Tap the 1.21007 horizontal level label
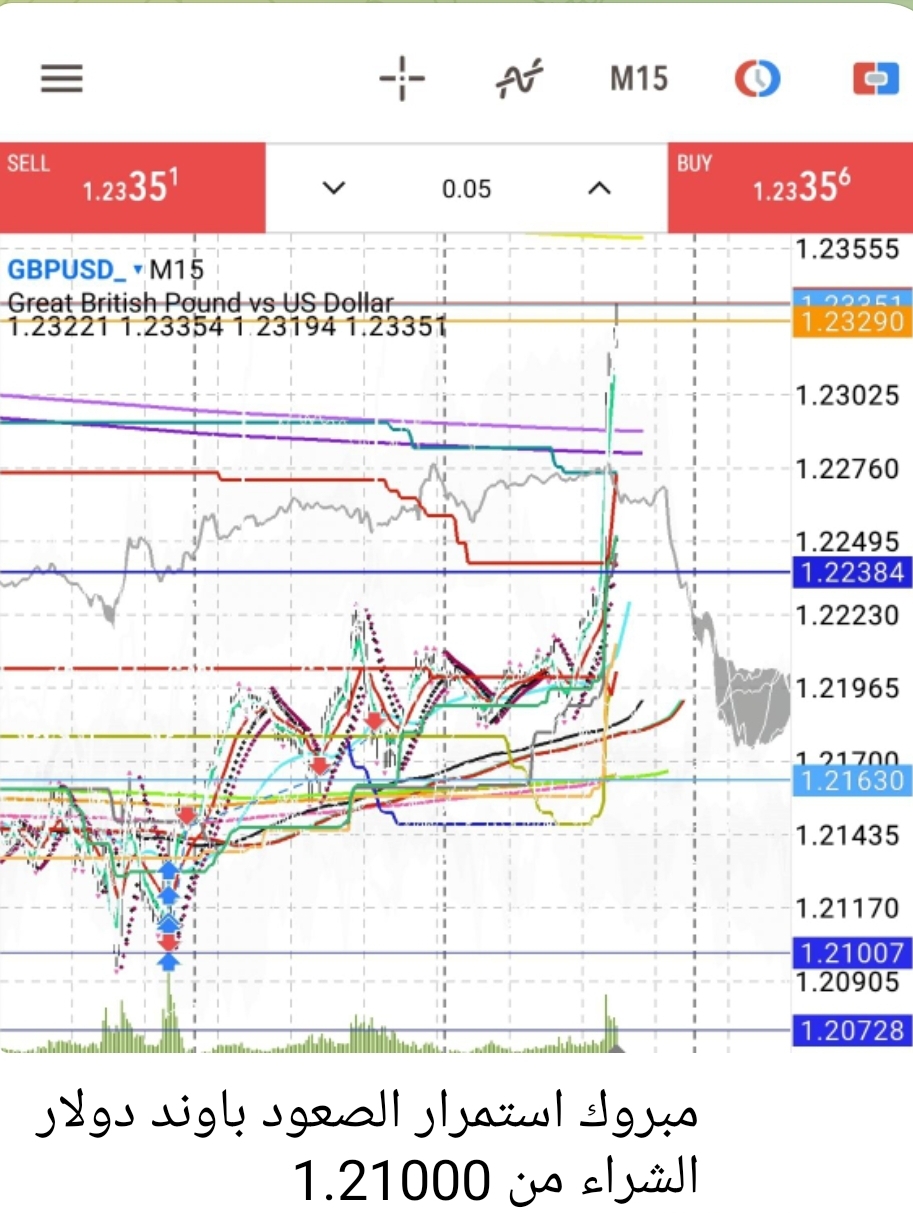913x1213 pixels. tap(850, 953)
